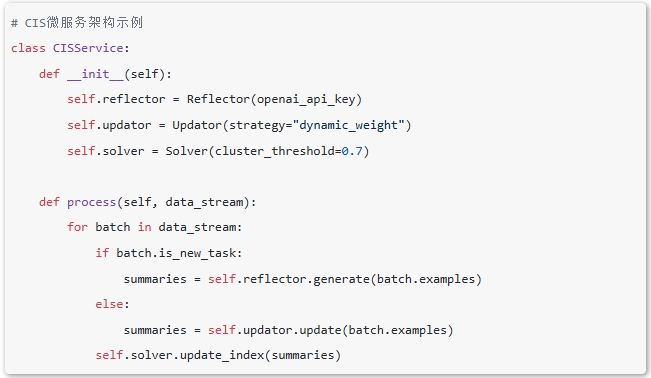Click the data_stream parameter in process definition
The image size is (651, 378).
coord(204,202)
